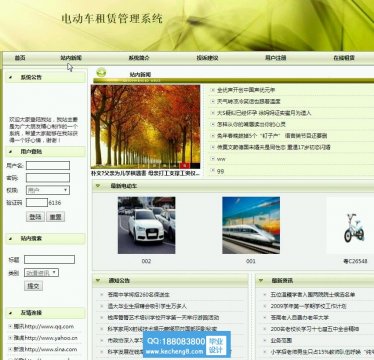The image size is (374, 360).
Task: Click the bullet icon beside the 雅虎 yahoo.cn link
Action: pyautogui.click(x=10, y=338)
